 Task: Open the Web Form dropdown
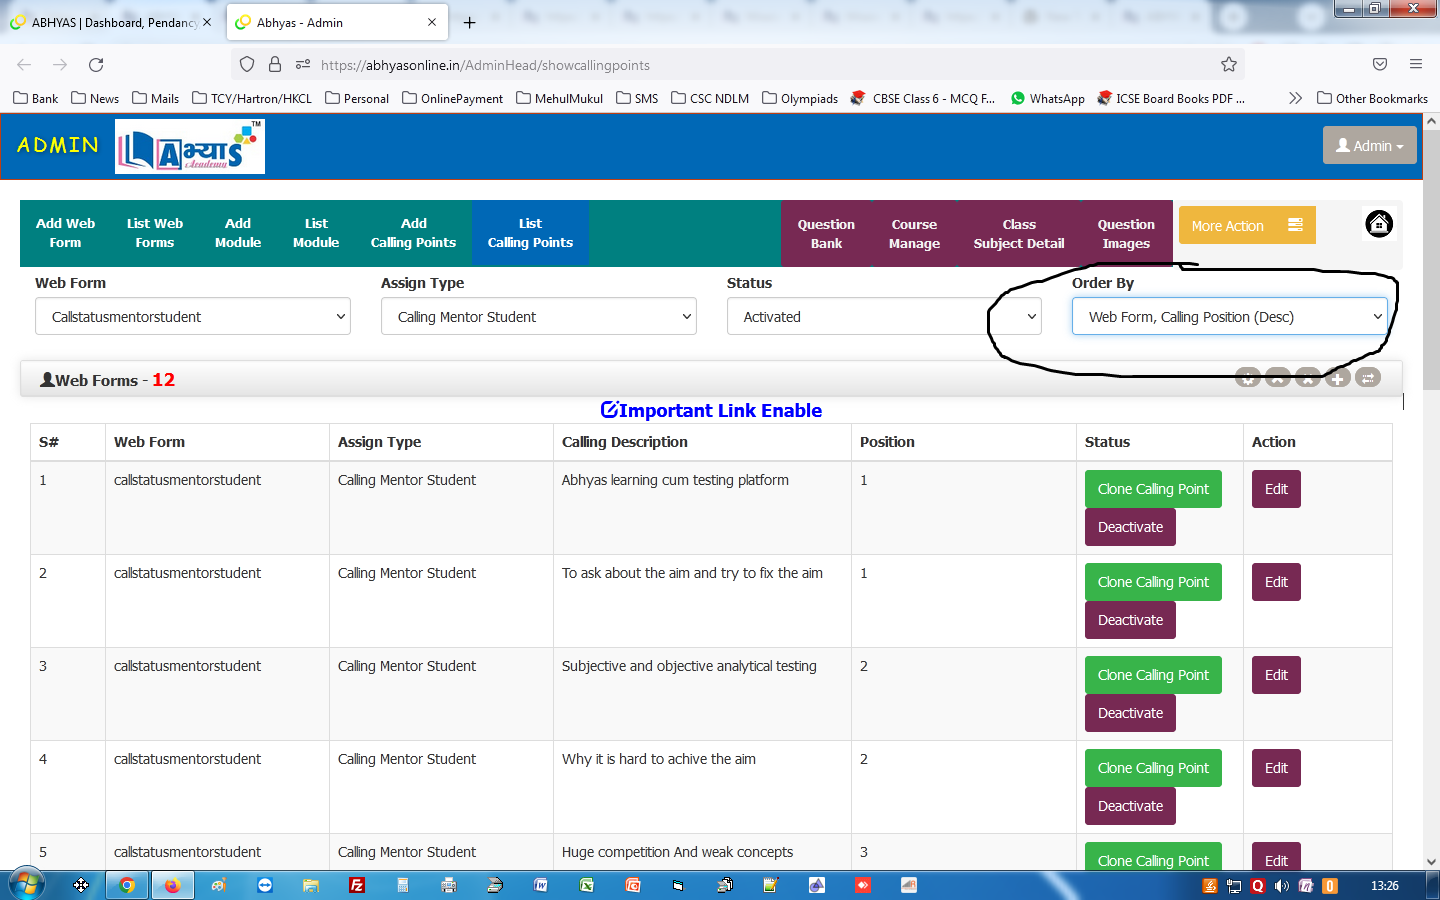pos(193,317)
